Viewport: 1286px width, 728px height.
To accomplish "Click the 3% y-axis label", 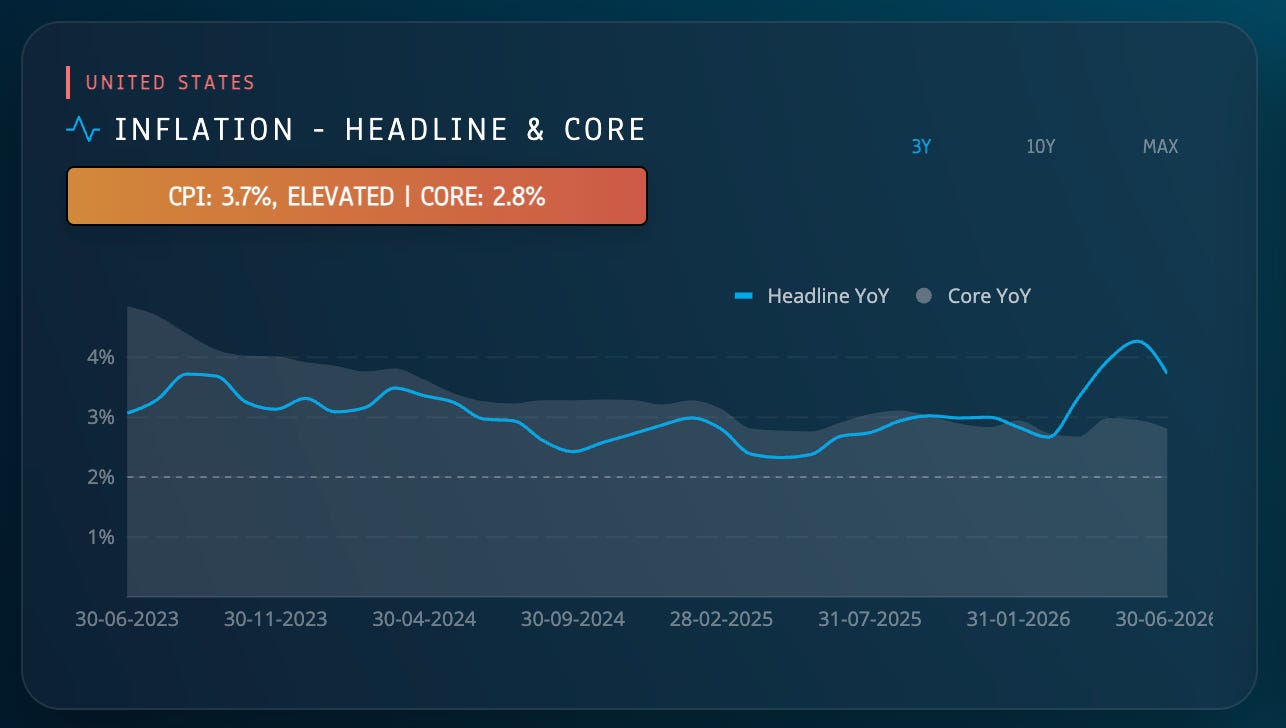I will click(x=101, y=417).
